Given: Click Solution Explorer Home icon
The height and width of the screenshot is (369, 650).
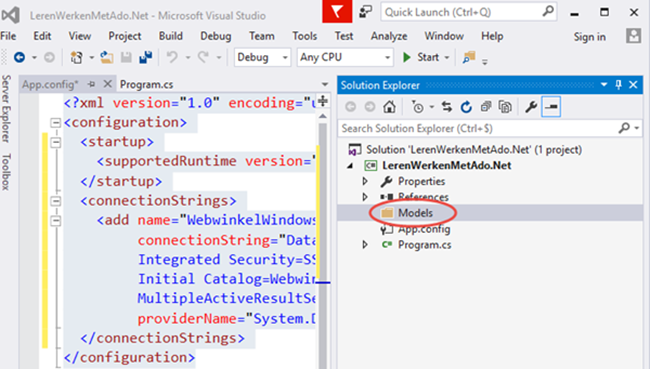Looking at the screenshot, I should 389,107.
